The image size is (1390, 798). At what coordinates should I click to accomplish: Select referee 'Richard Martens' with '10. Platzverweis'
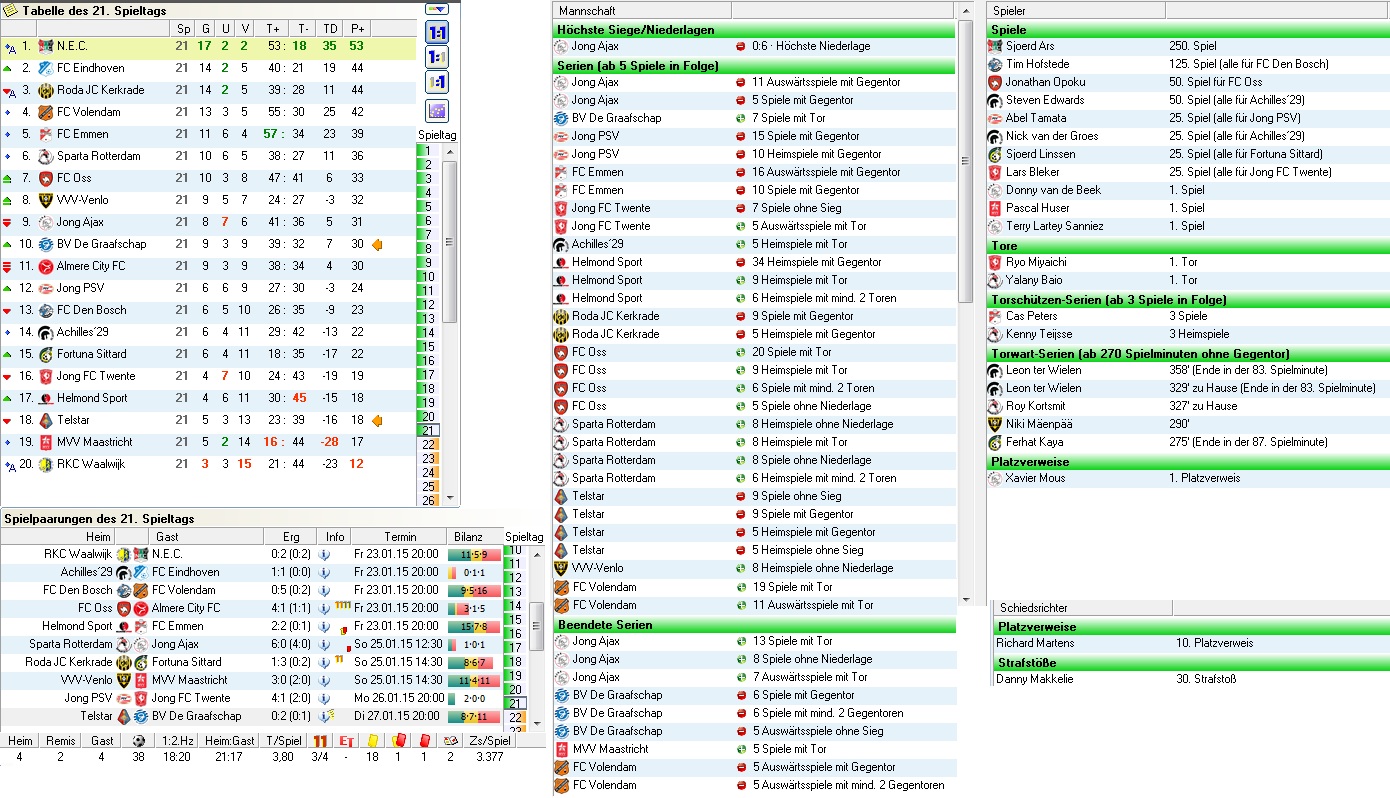point(1191,643)
